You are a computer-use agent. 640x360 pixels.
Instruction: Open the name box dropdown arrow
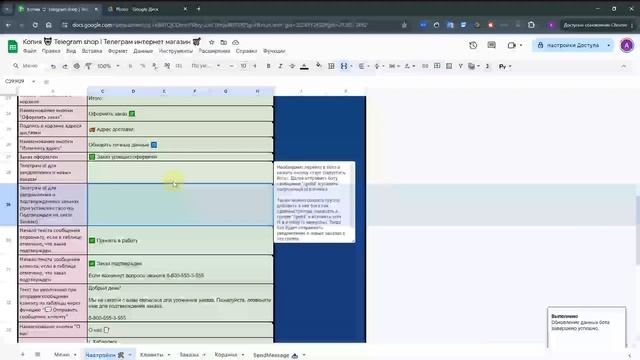point(33,82)
